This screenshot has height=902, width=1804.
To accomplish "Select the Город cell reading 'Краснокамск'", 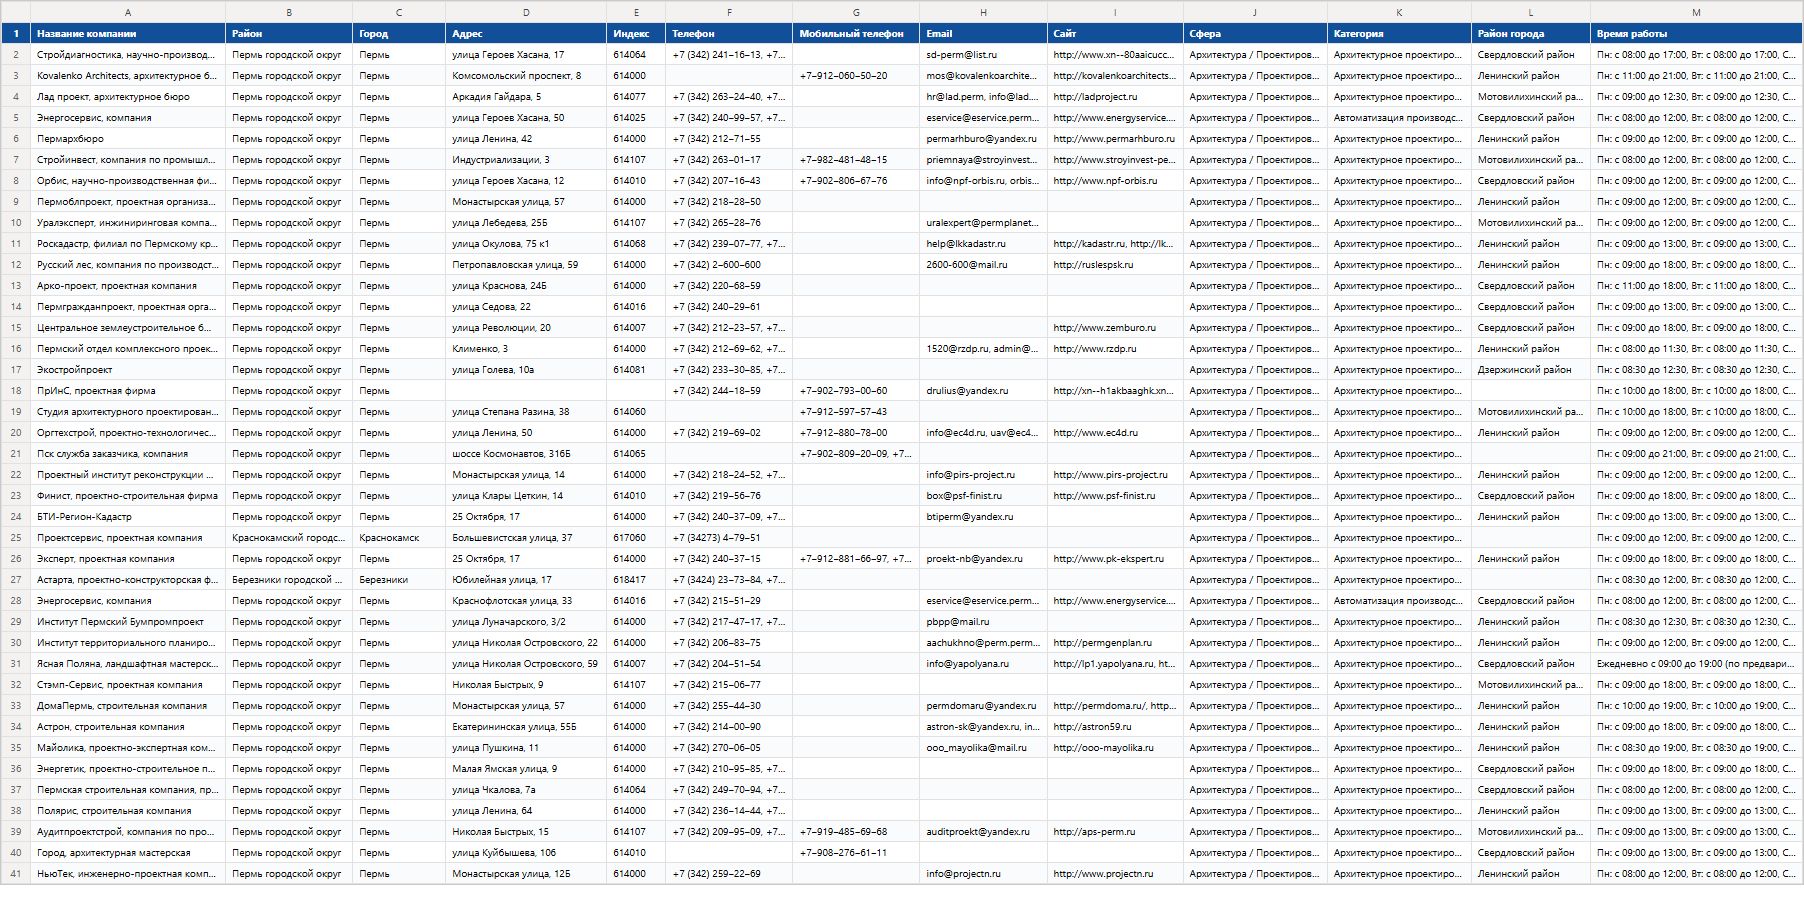I will (399, 537).
